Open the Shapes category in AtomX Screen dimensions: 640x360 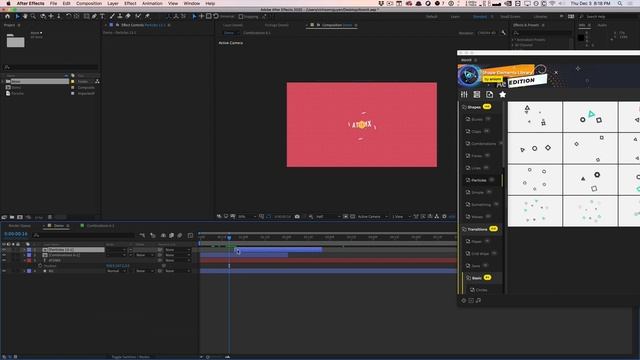click(474, 107)
